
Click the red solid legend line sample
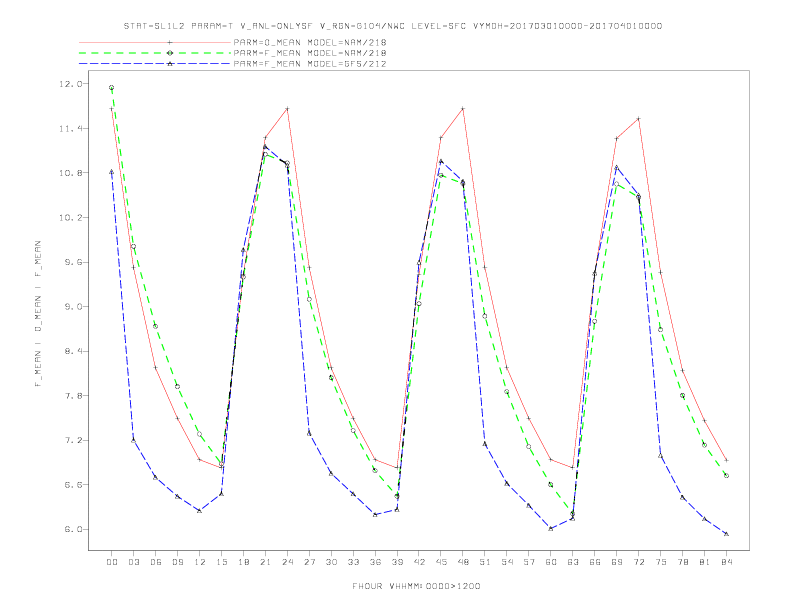[x=155, y=42]
